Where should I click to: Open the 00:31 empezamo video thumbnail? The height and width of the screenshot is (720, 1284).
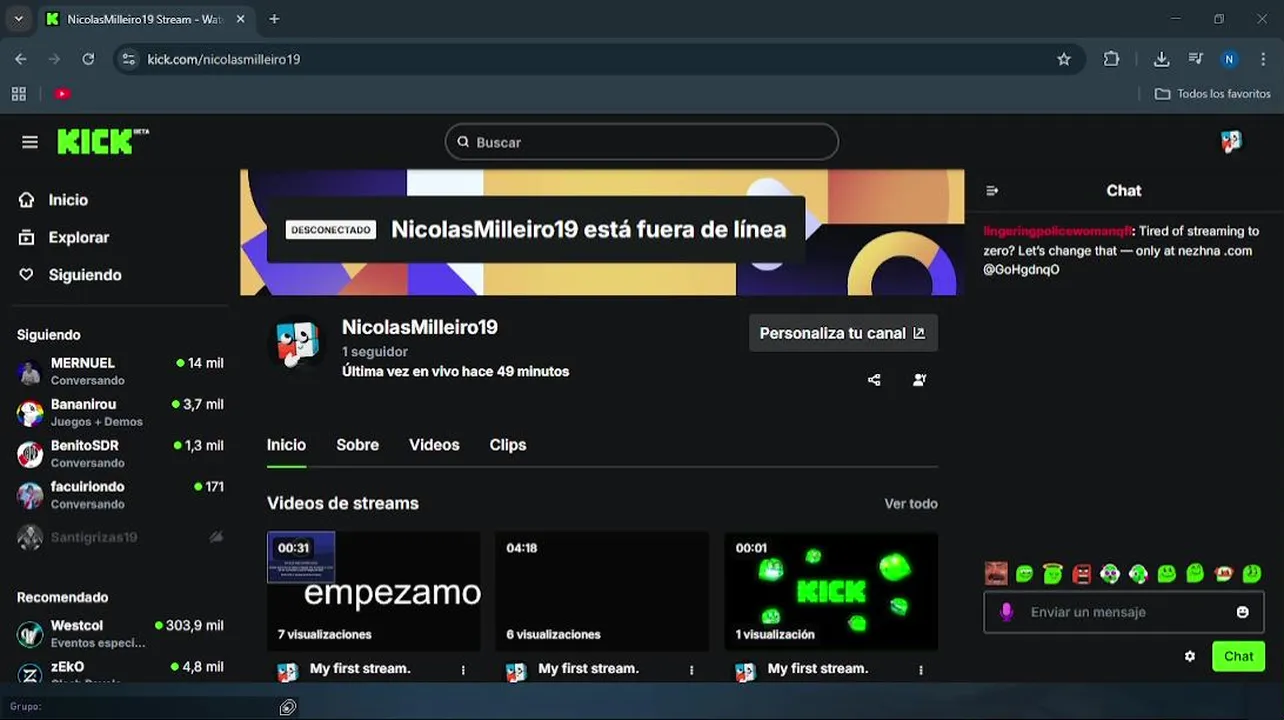[373, 591]
